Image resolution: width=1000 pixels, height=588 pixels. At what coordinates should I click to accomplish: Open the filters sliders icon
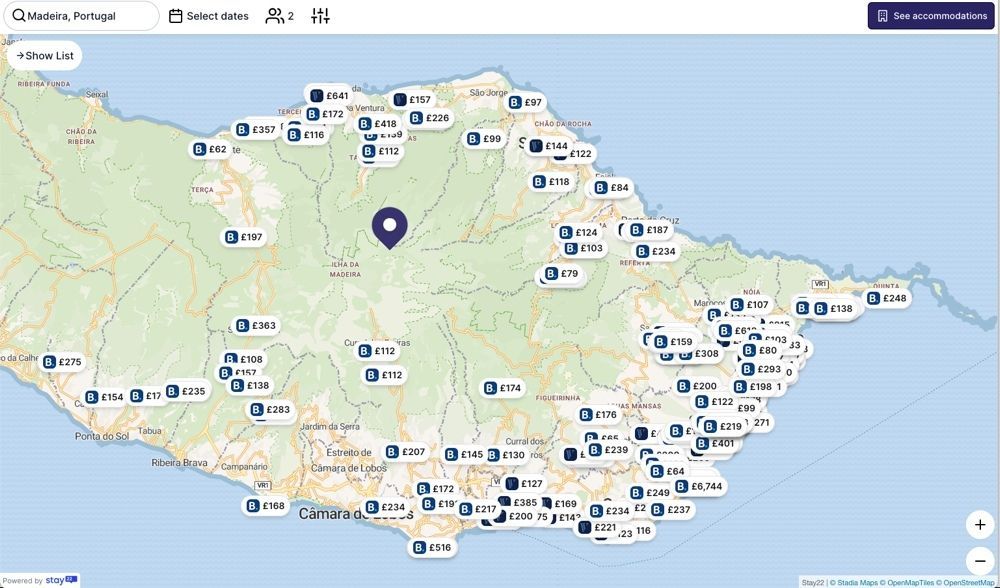[x=320, y=16]
